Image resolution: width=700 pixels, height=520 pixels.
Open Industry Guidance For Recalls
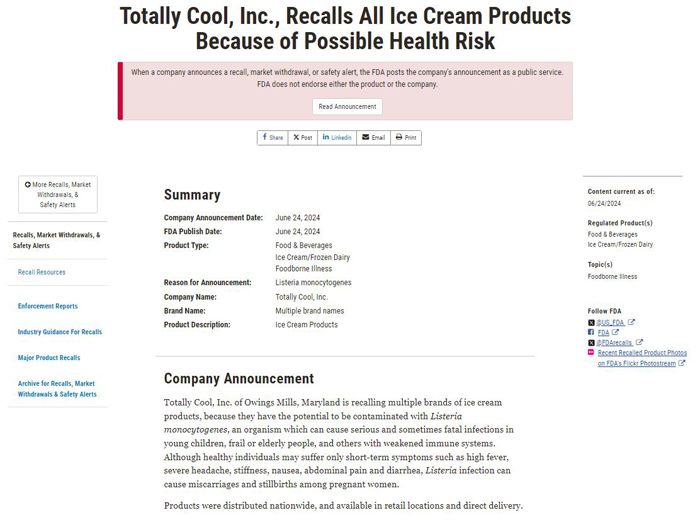[60, 332]
